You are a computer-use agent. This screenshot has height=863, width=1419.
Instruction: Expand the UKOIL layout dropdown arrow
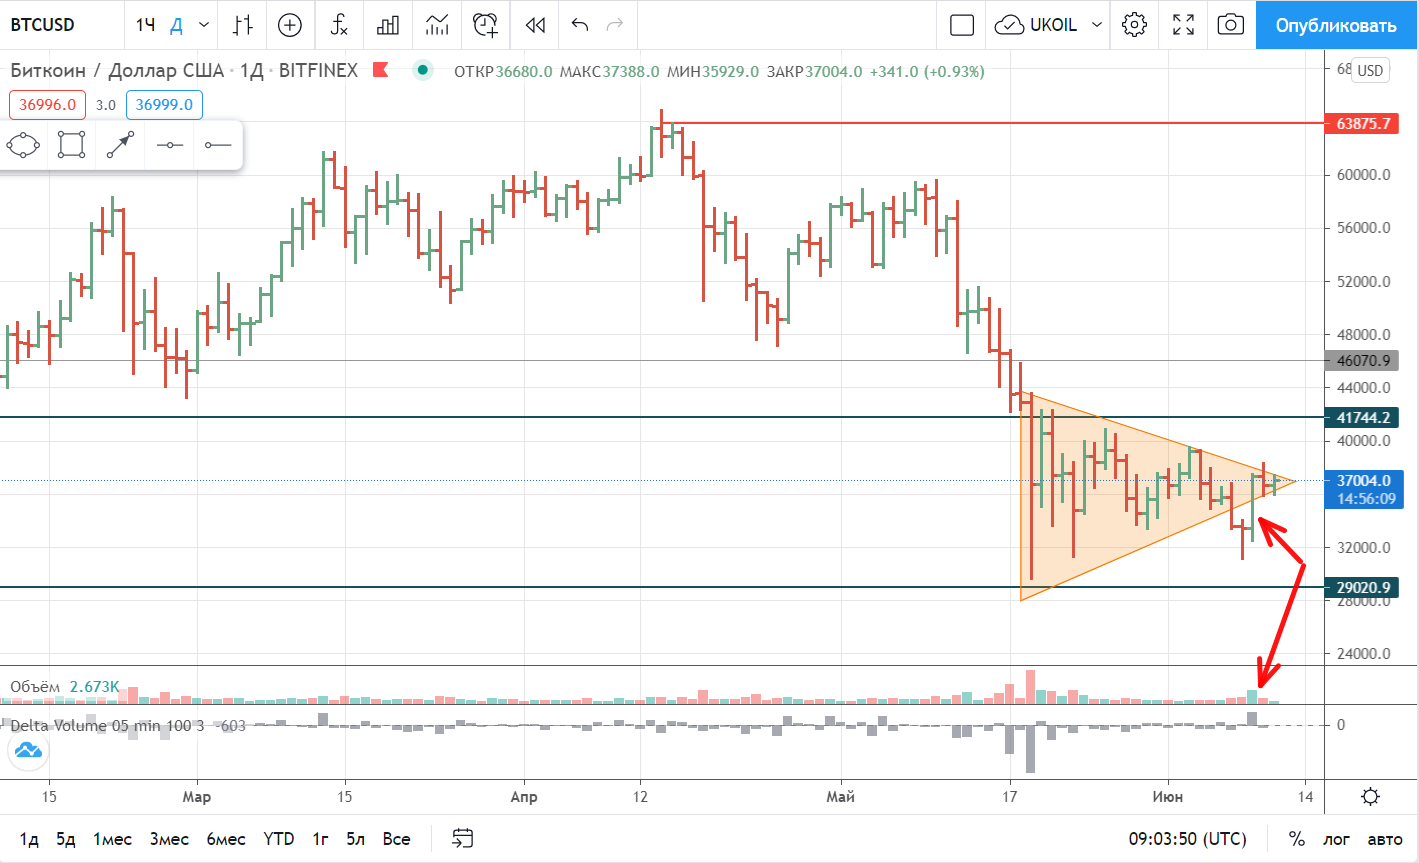pyautogui.click(x=1097, y=25)
